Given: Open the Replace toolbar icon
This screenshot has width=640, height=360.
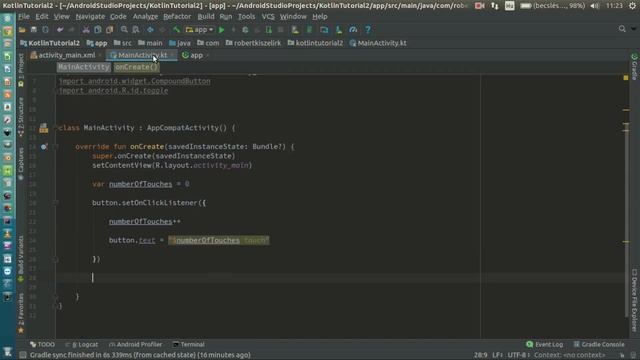Looking at the screenshot, I should coord(136,30).
